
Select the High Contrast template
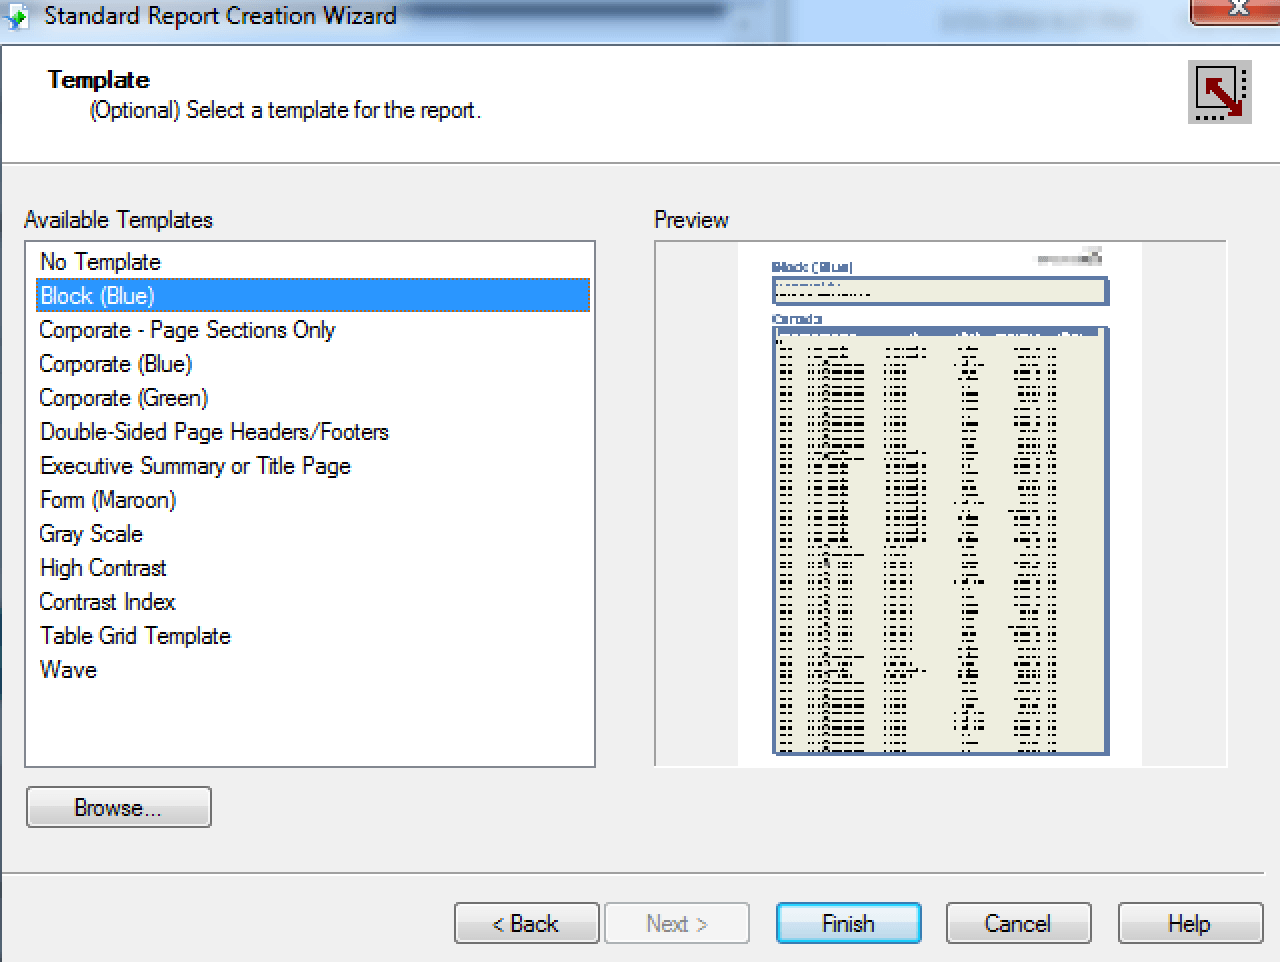pyautogui.click(x=102, y=568)
